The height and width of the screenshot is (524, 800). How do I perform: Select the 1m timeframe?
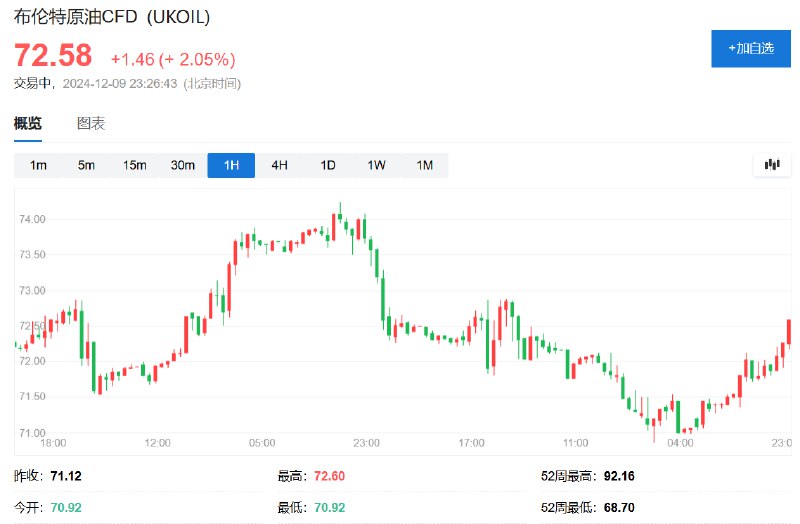tap(38, 165)
